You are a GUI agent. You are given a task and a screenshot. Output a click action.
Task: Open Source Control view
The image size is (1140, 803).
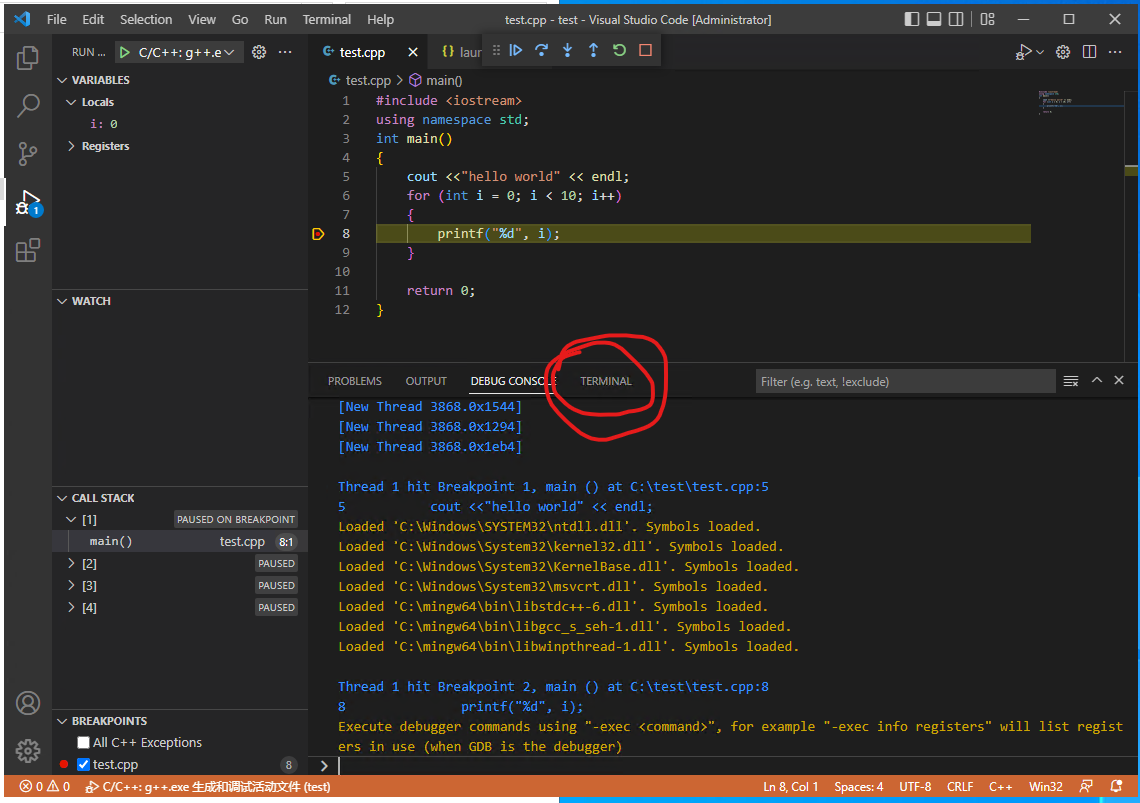click(x=28, y=154)
